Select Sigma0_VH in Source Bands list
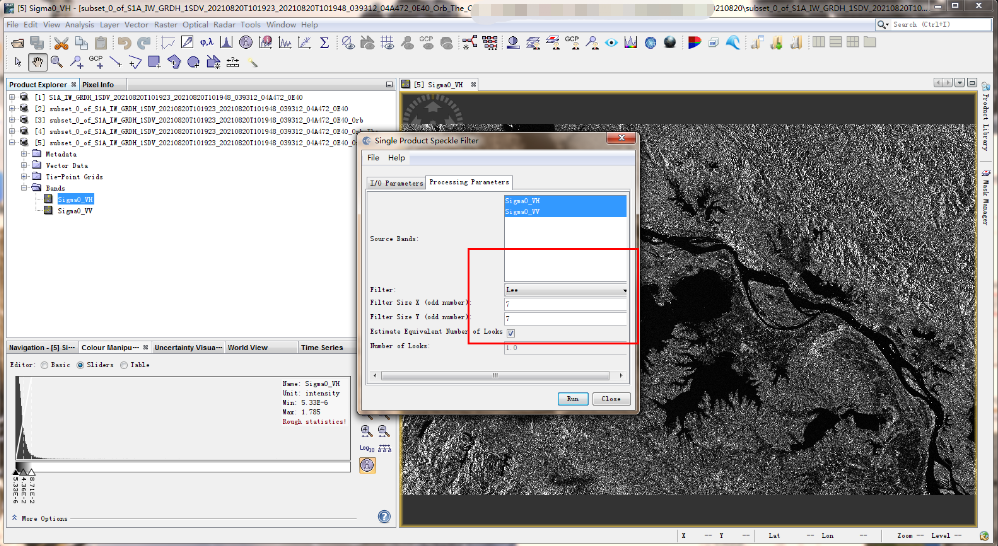Screen dimensions: 998x546 (x=565, y=200)
